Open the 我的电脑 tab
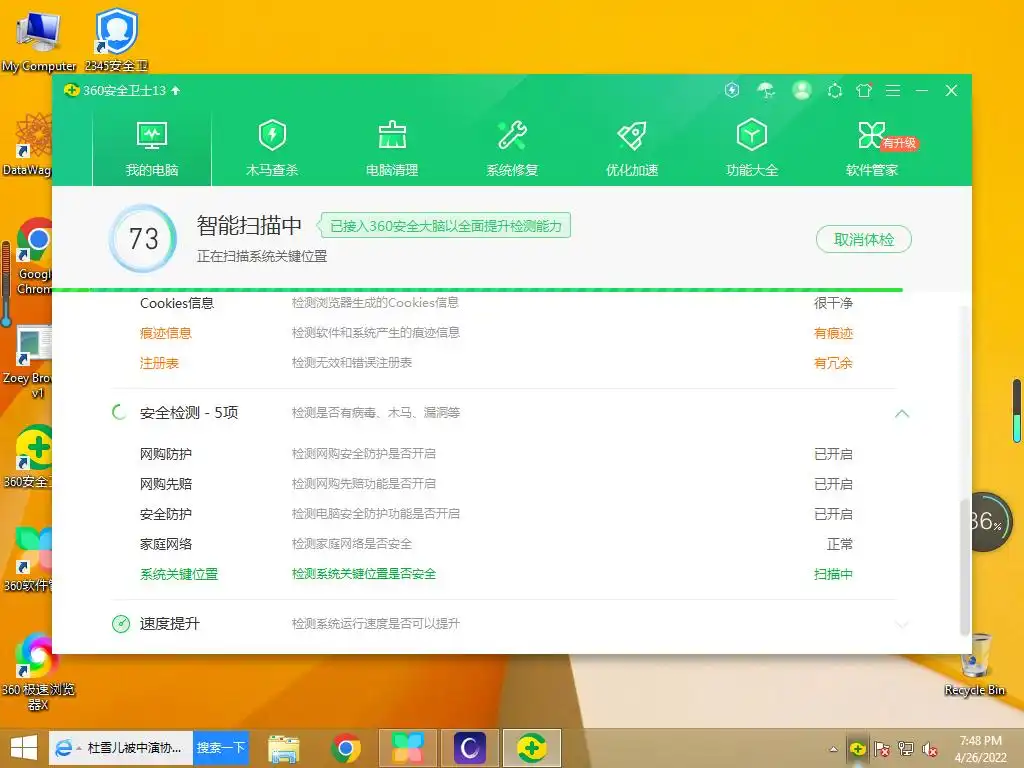The height and width of the screenshot is (768, 1024). click(x=152, y=149)
